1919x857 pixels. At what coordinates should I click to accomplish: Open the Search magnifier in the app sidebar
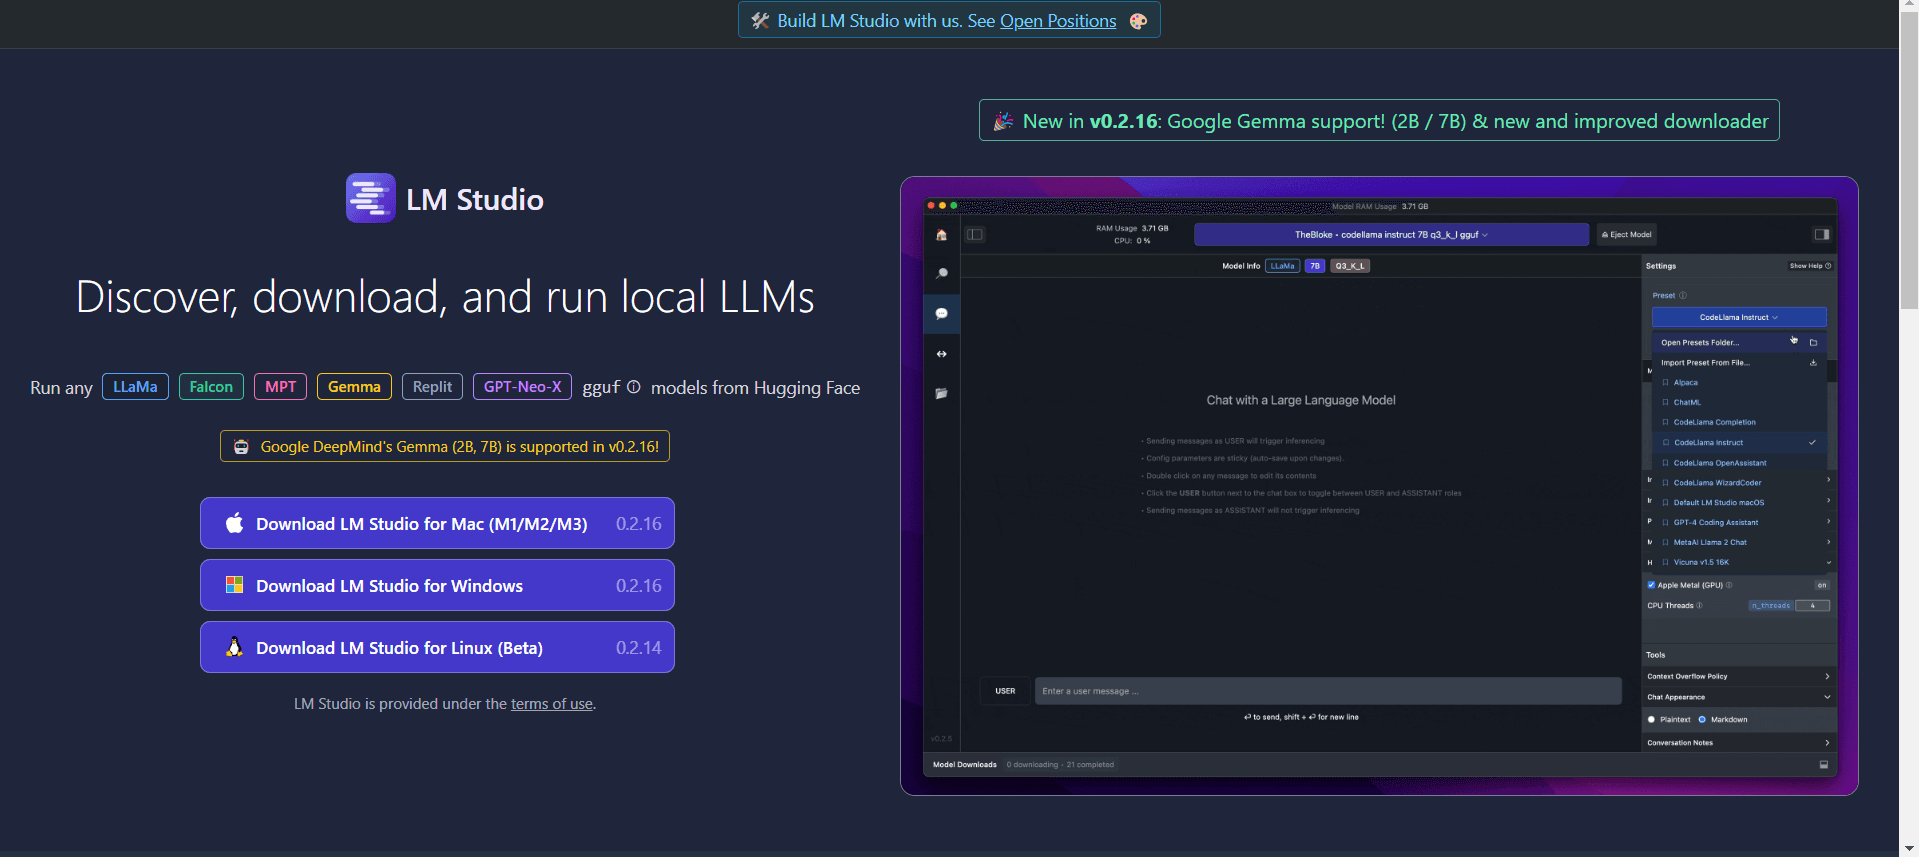[941, 273]
